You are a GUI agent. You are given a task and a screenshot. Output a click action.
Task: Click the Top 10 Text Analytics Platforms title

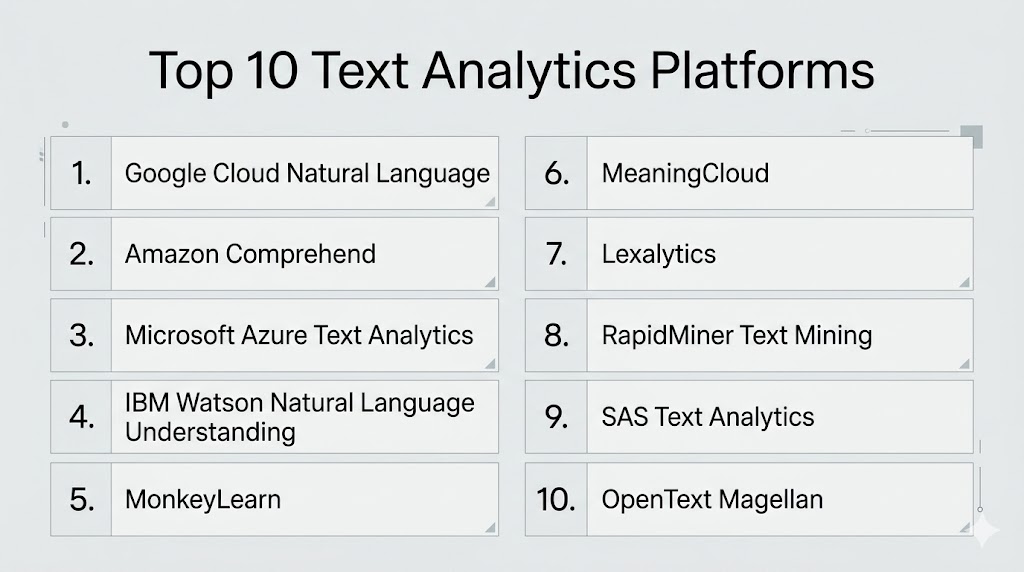511,71
